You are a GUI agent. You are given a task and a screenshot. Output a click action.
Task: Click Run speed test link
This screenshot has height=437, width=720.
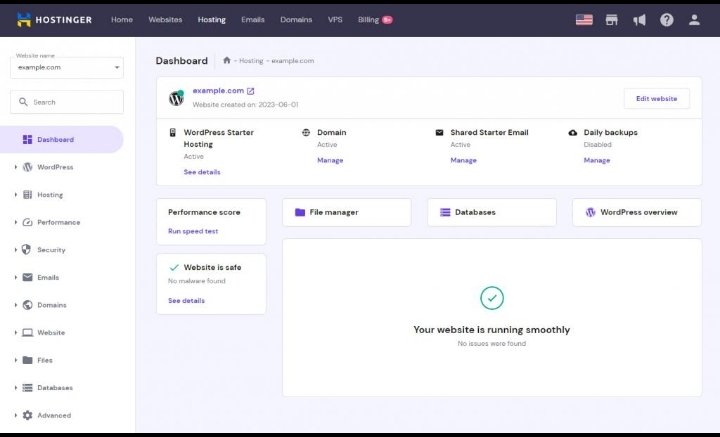tap(193, 231)
